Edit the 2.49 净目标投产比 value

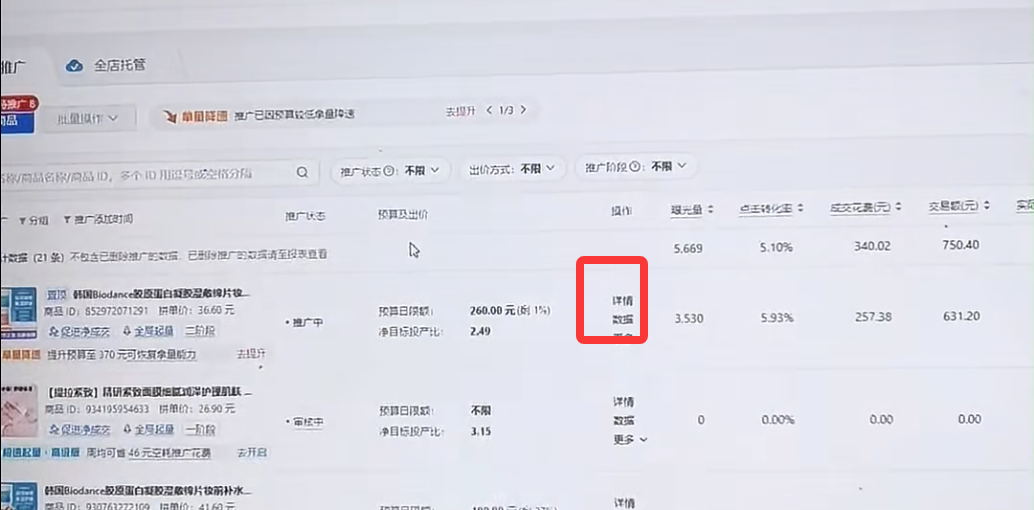point(480,332)
